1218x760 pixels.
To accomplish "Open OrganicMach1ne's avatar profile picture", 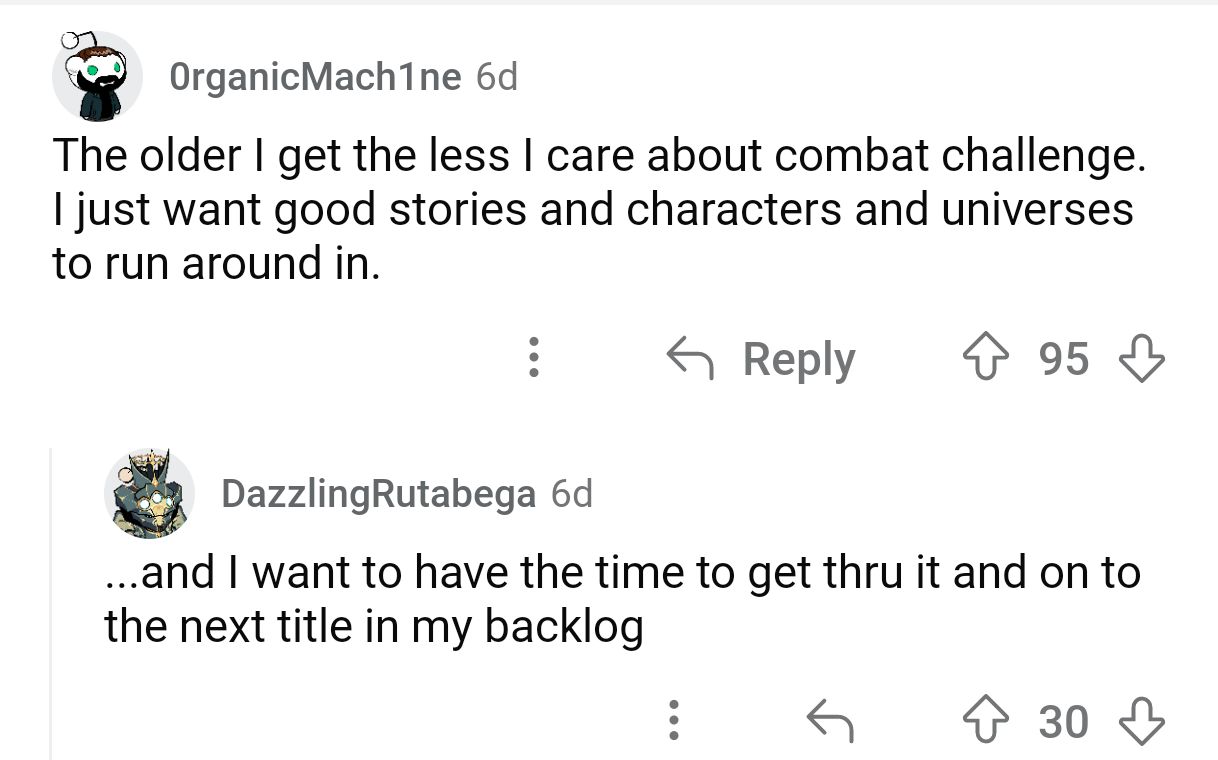I will point(97,77).
